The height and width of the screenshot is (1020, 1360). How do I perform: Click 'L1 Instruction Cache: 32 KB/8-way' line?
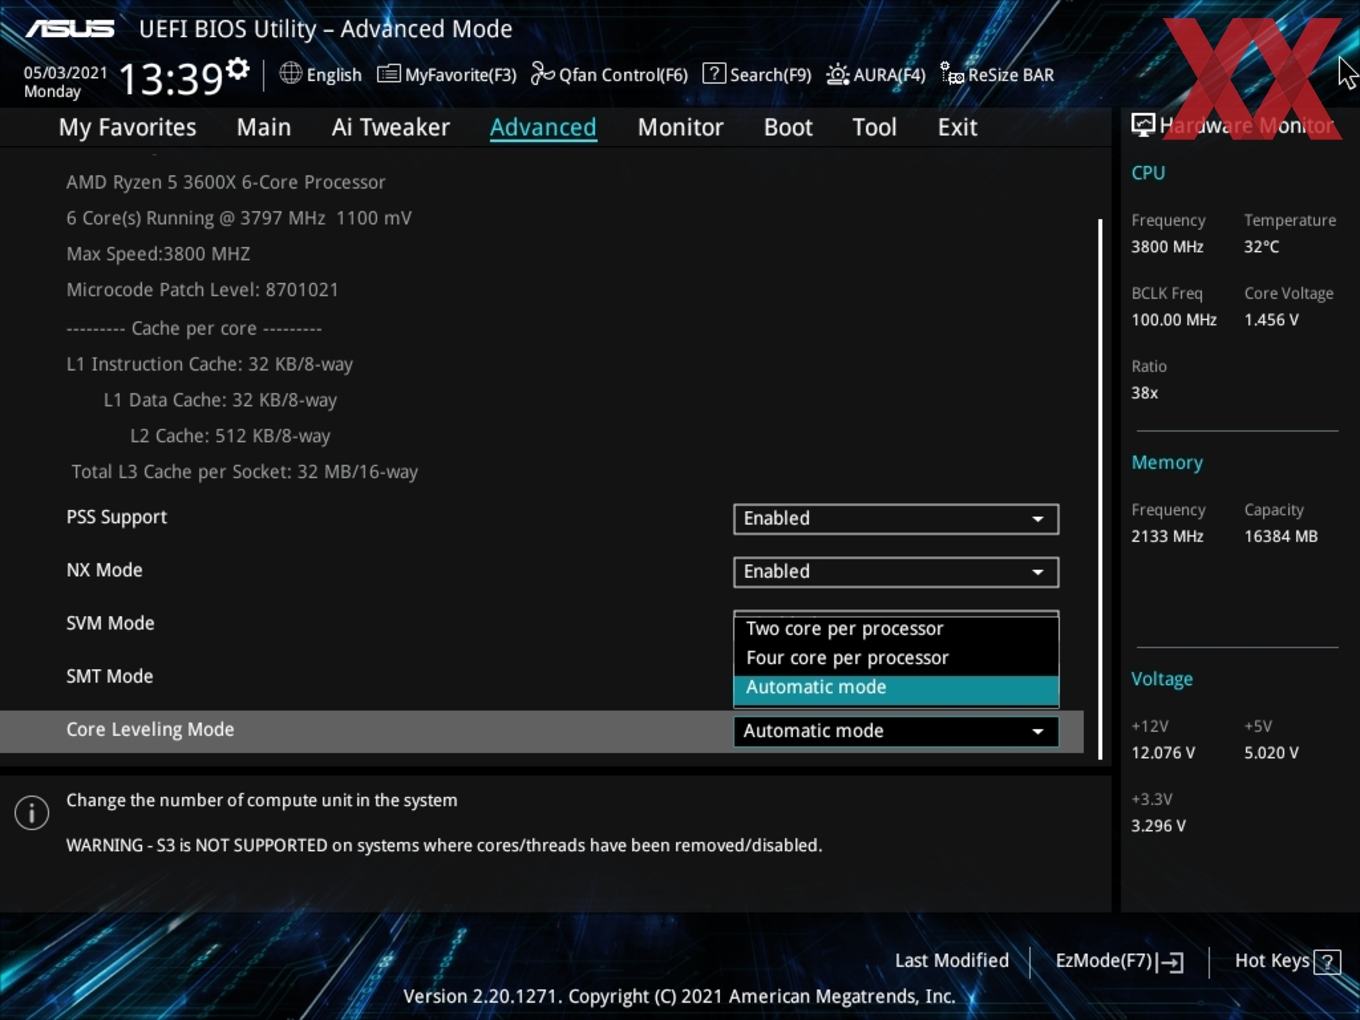tap(210, 364)
